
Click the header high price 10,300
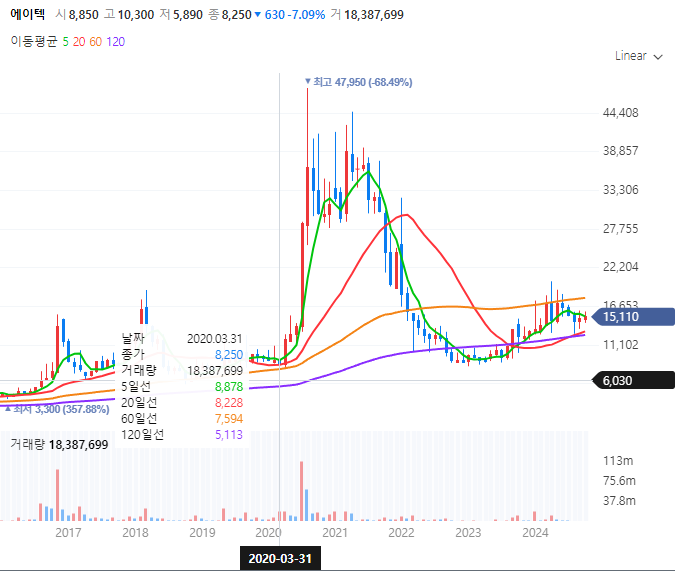136,15
